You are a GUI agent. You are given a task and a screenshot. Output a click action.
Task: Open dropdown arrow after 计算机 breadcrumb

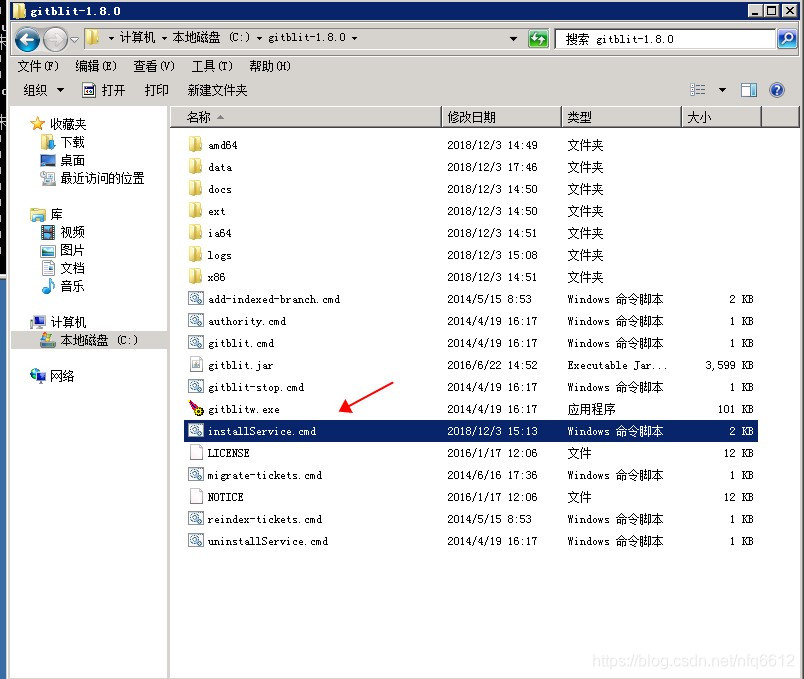point(164,38)
